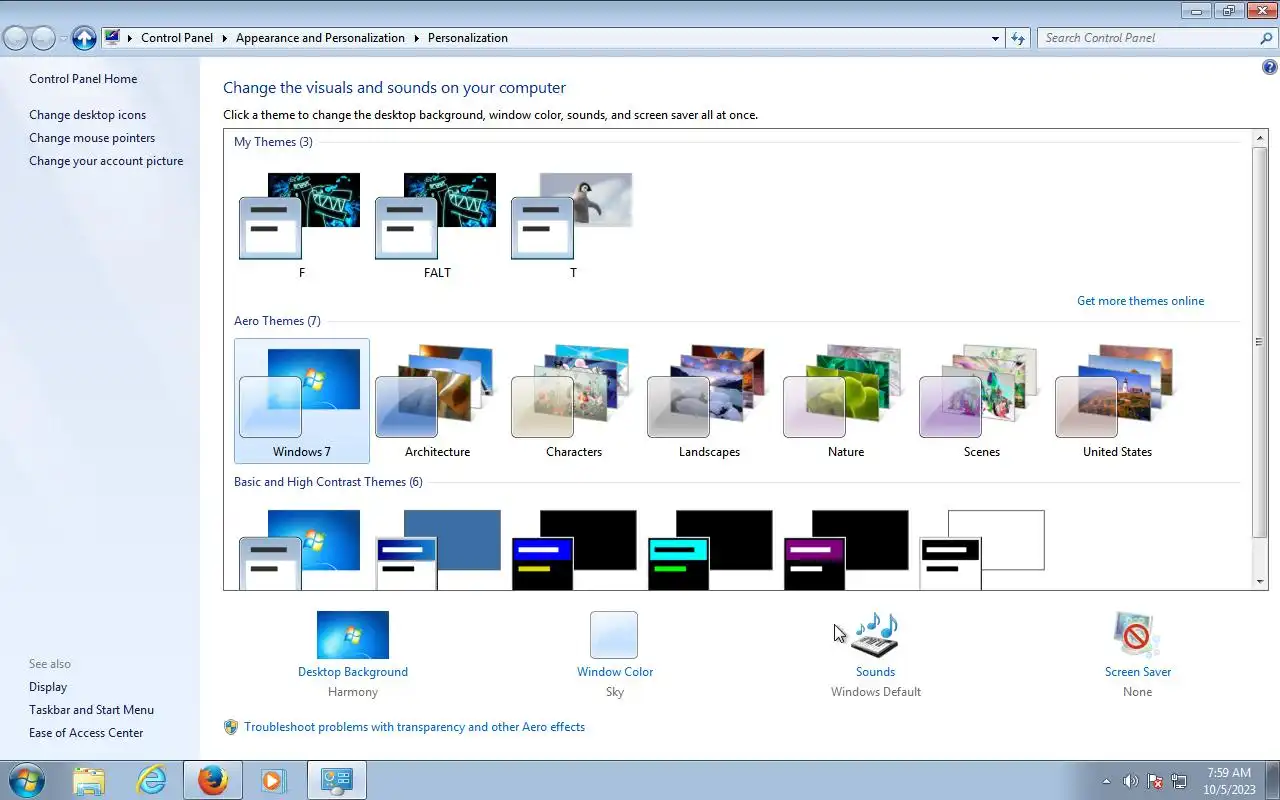Expand the arrow after Control Panel breadcrumb
The height and width of the screenshot is (800, 1280).
click(225, 38)
